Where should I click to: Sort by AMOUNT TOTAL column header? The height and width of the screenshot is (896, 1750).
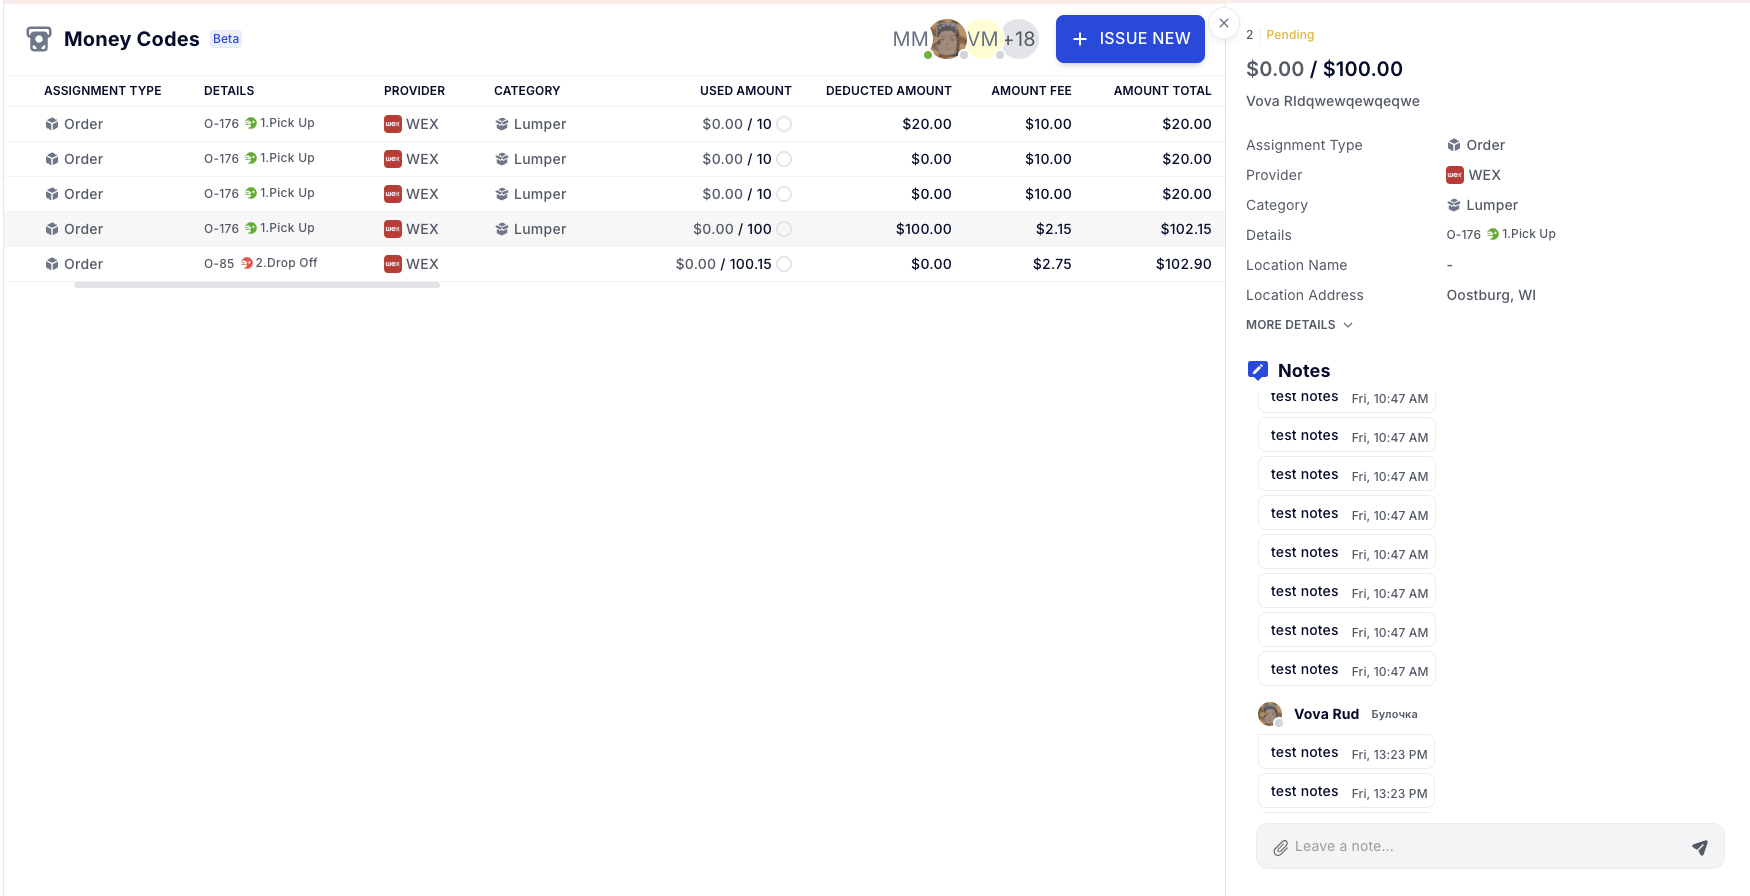tap(1162, 91)
